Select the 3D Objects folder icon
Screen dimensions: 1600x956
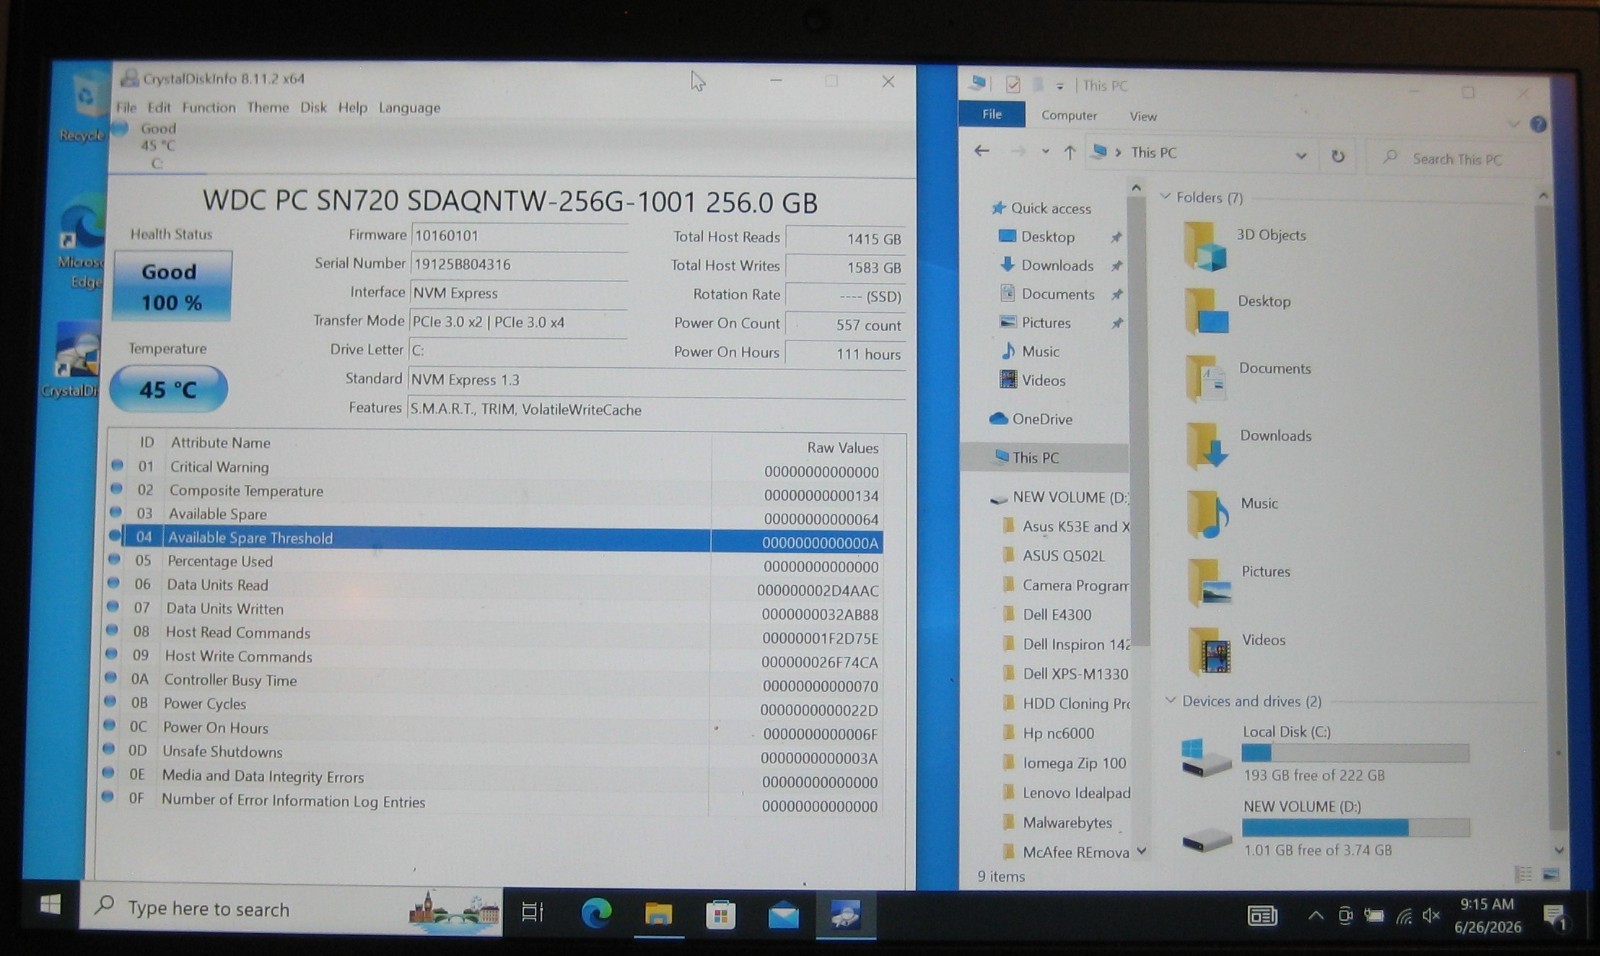click(1204, 247)
